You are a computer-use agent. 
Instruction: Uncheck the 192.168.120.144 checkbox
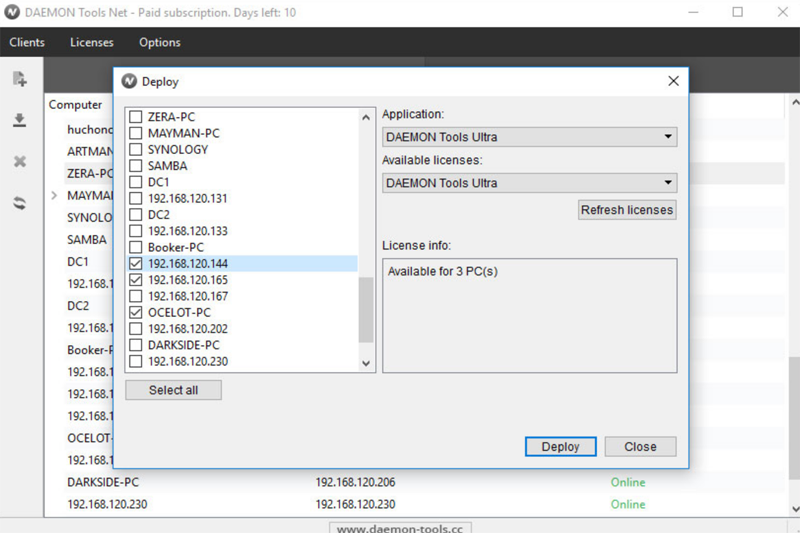[x=136, y=264]
